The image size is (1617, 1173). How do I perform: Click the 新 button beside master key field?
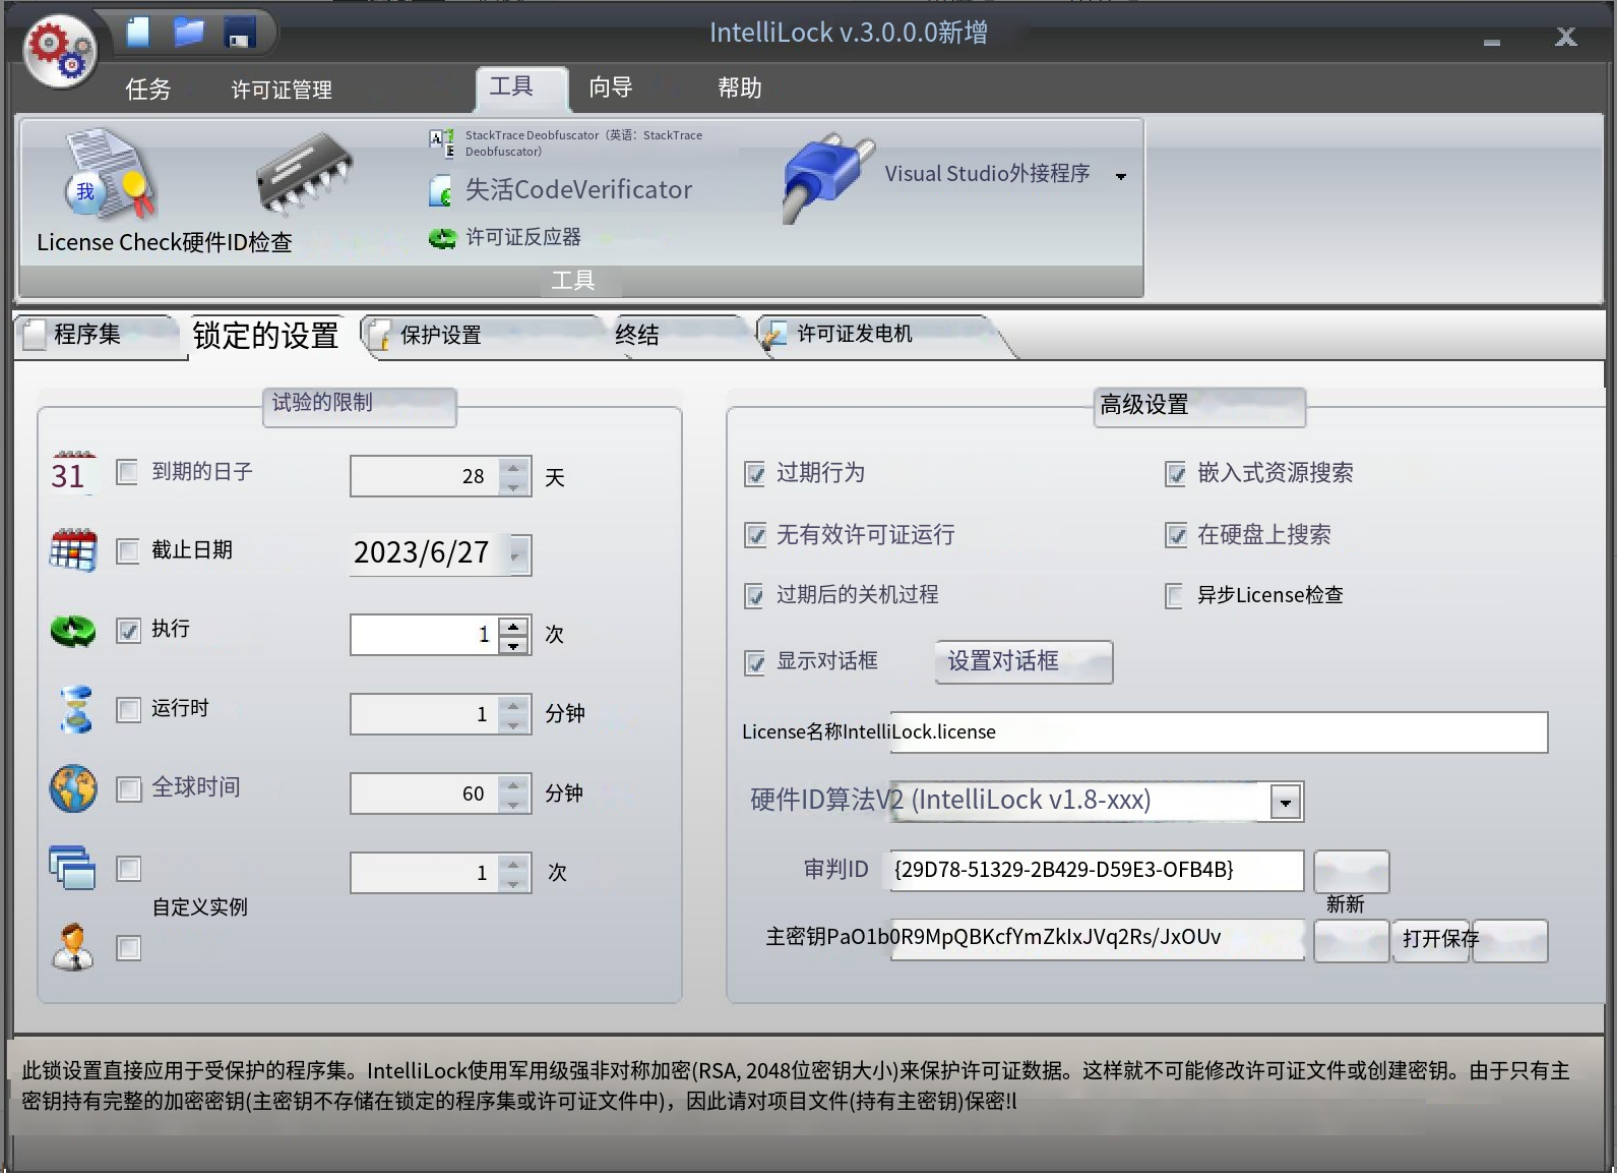[1351, 940]
